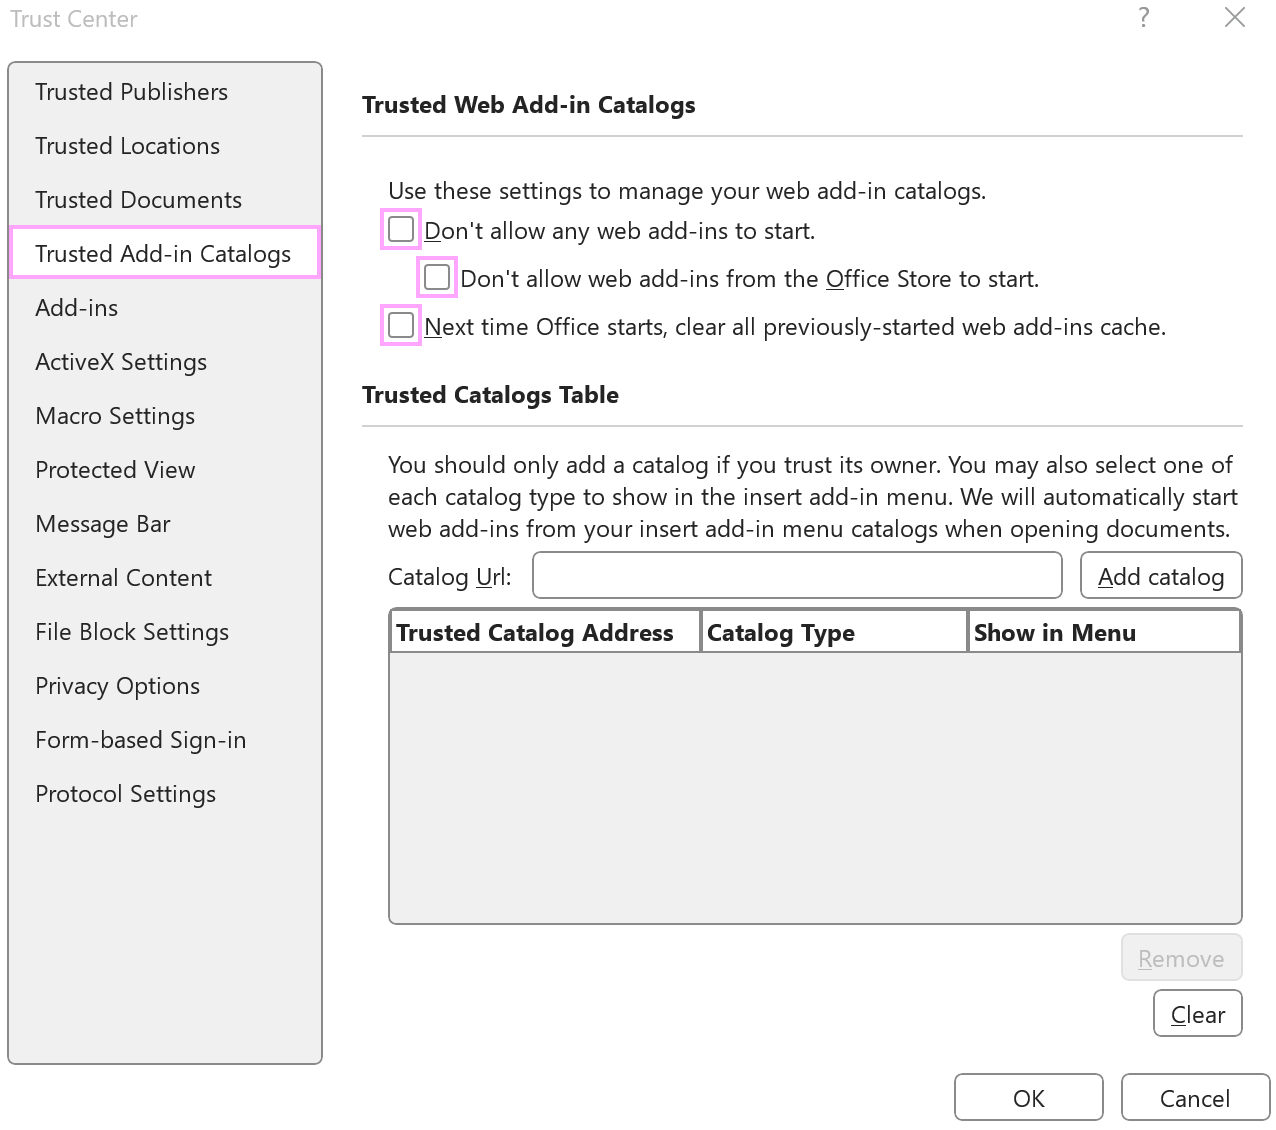Confirm changes with the OK button
Viewport: 1276px width, 1130px height.
[1028, 1097]
